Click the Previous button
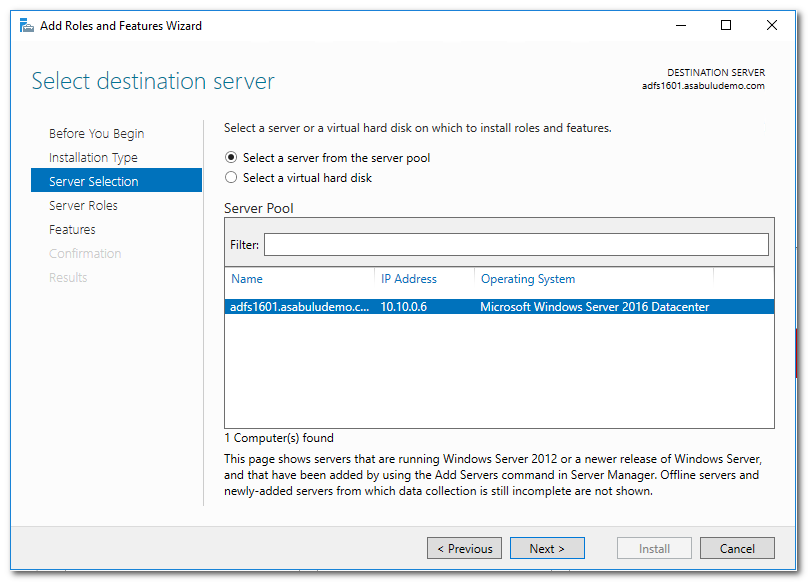 pos(464,548)
